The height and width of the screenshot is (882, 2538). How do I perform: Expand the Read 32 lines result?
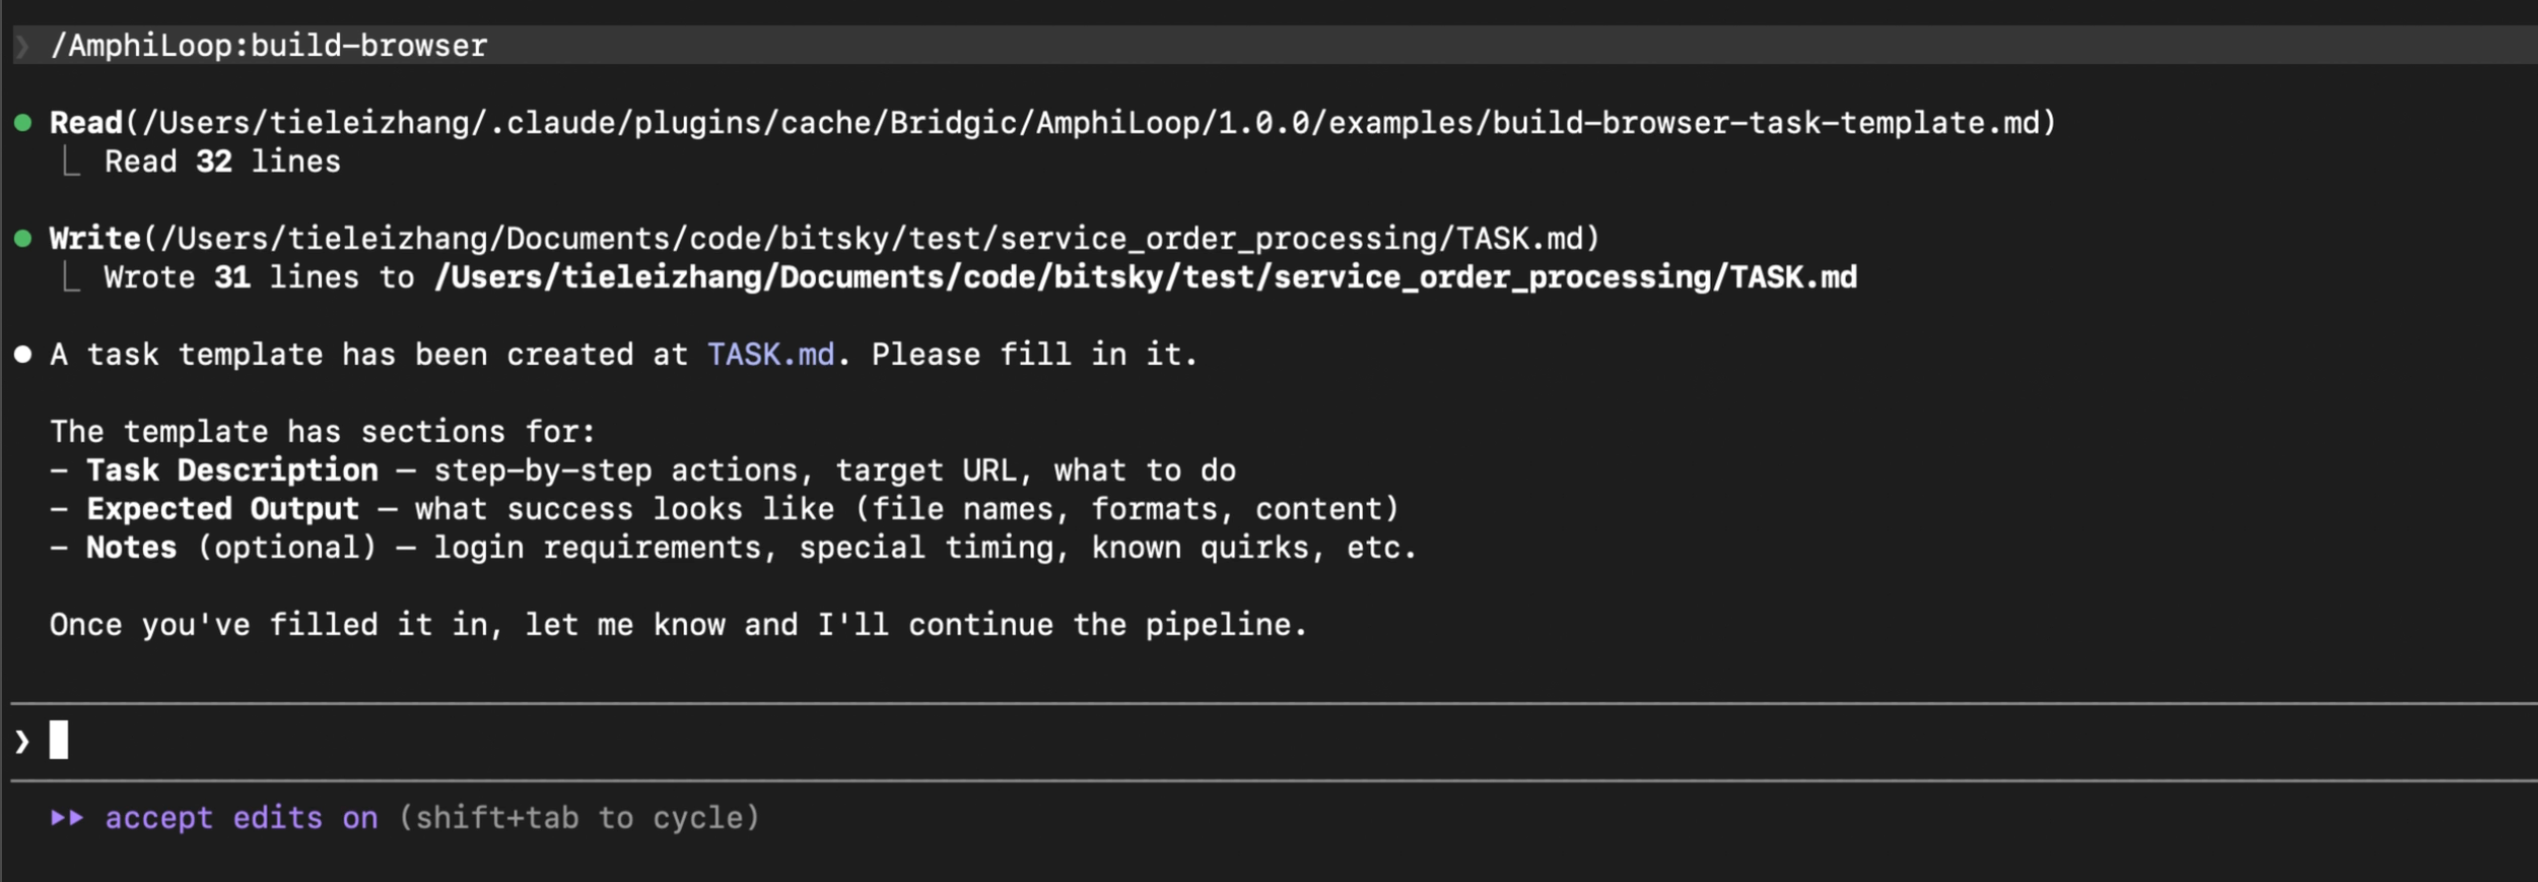point(222,162)
